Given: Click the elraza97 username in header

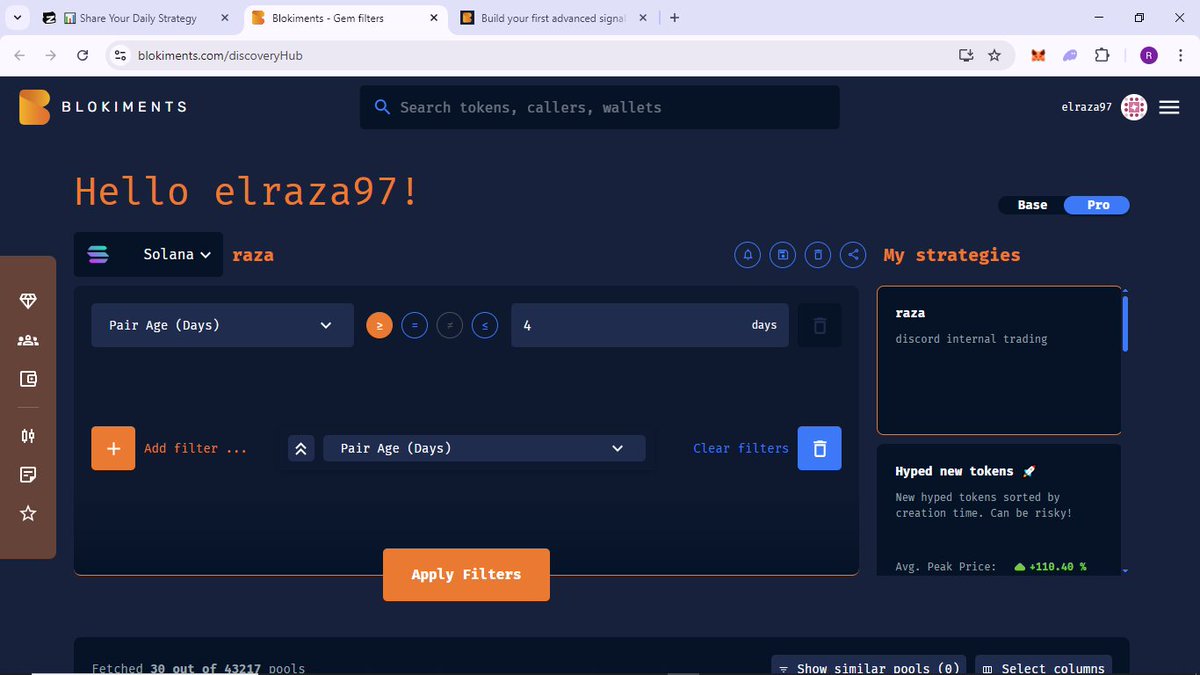Looking at the screenshot, I should (1087, 107).
